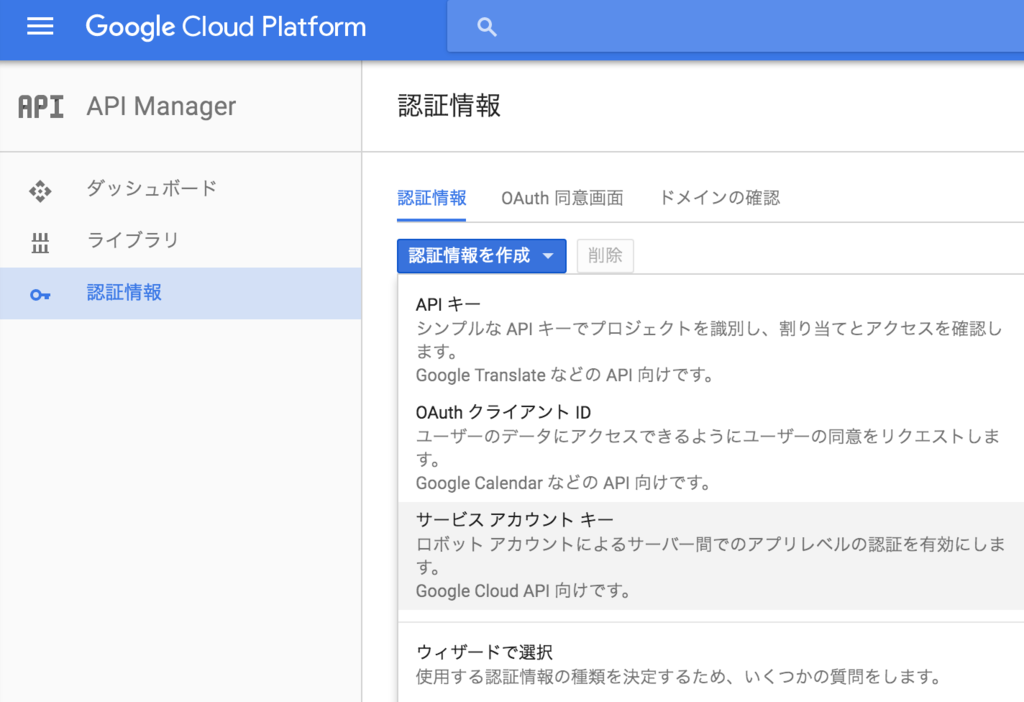Switch to the 認証情報 tab
The height and width of the screenshot is (702, 1024).
point(432,198)
